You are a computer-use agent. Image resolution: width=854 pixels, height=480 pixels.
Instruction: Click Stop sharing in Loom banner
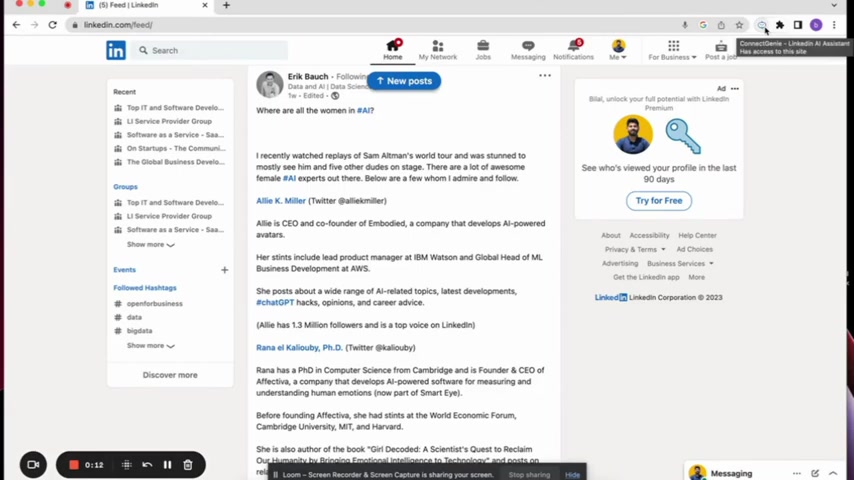[x=529, y=475]
